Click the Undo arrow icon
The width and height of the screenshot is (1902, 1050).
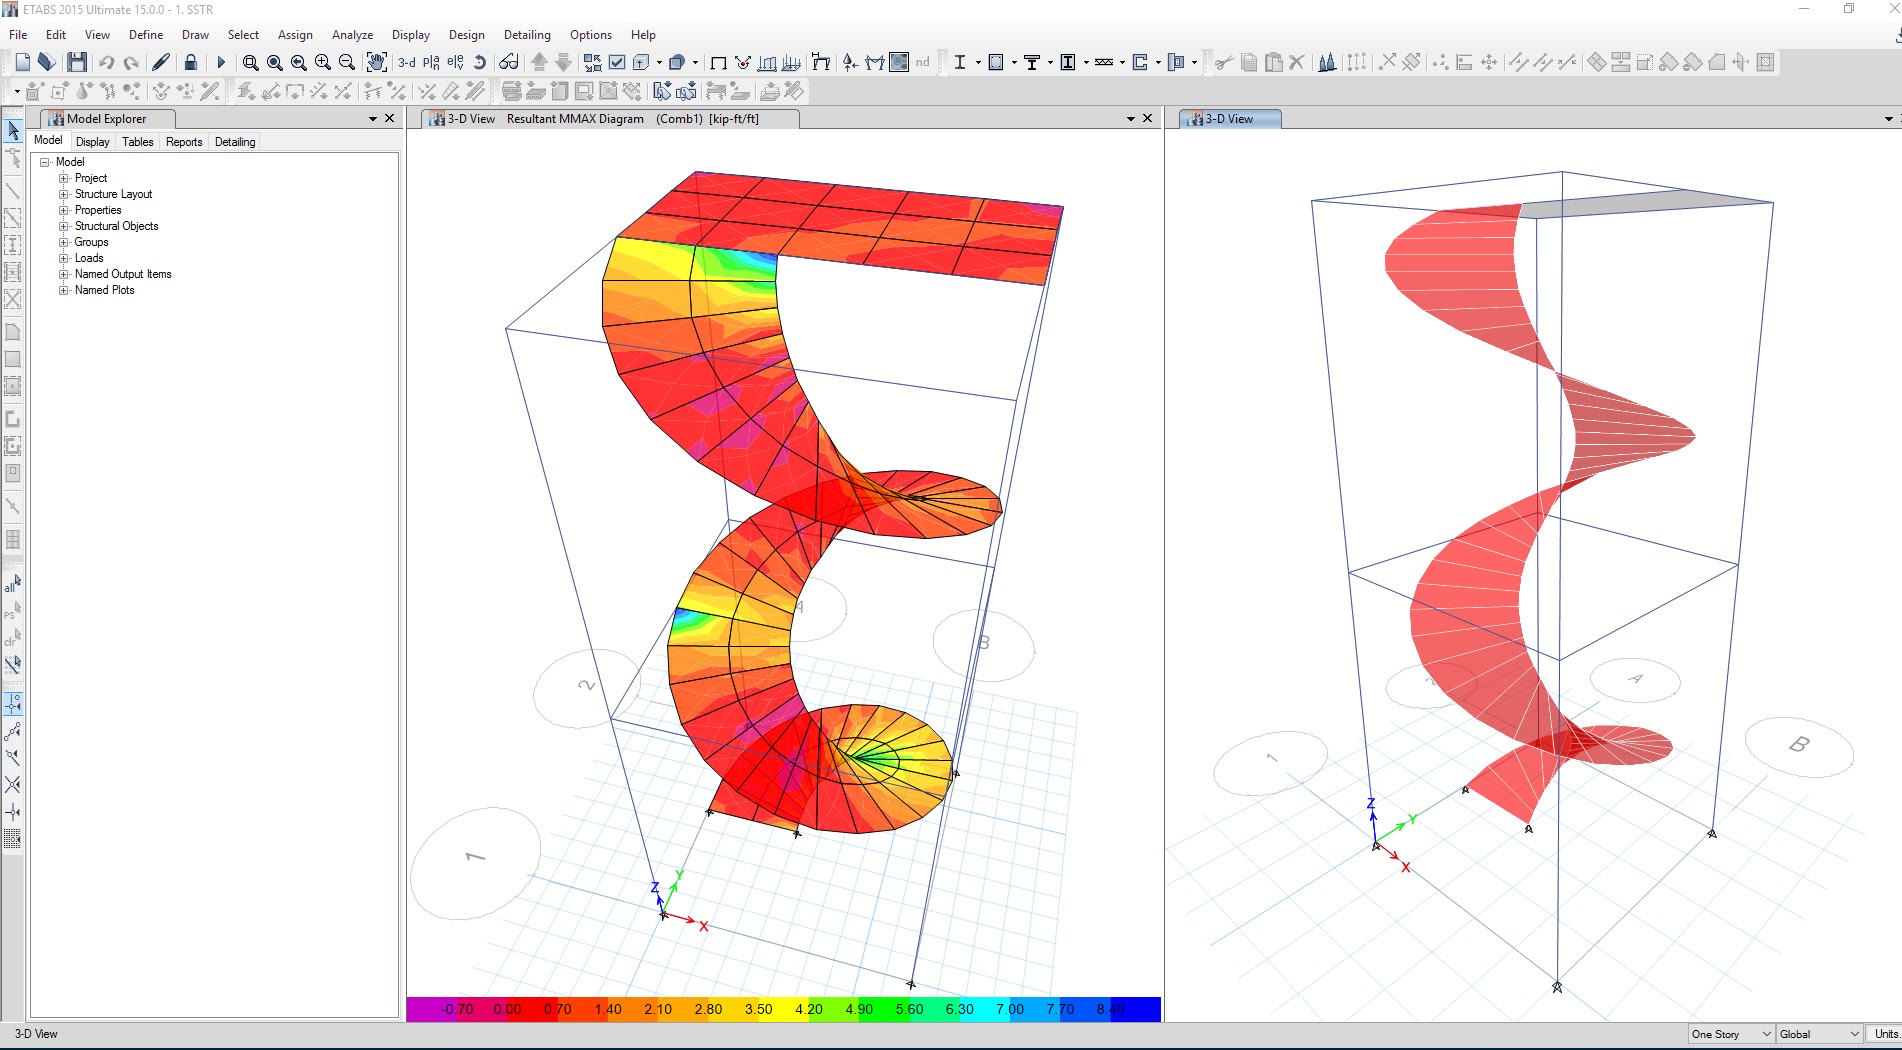click(x=106, y=62)
